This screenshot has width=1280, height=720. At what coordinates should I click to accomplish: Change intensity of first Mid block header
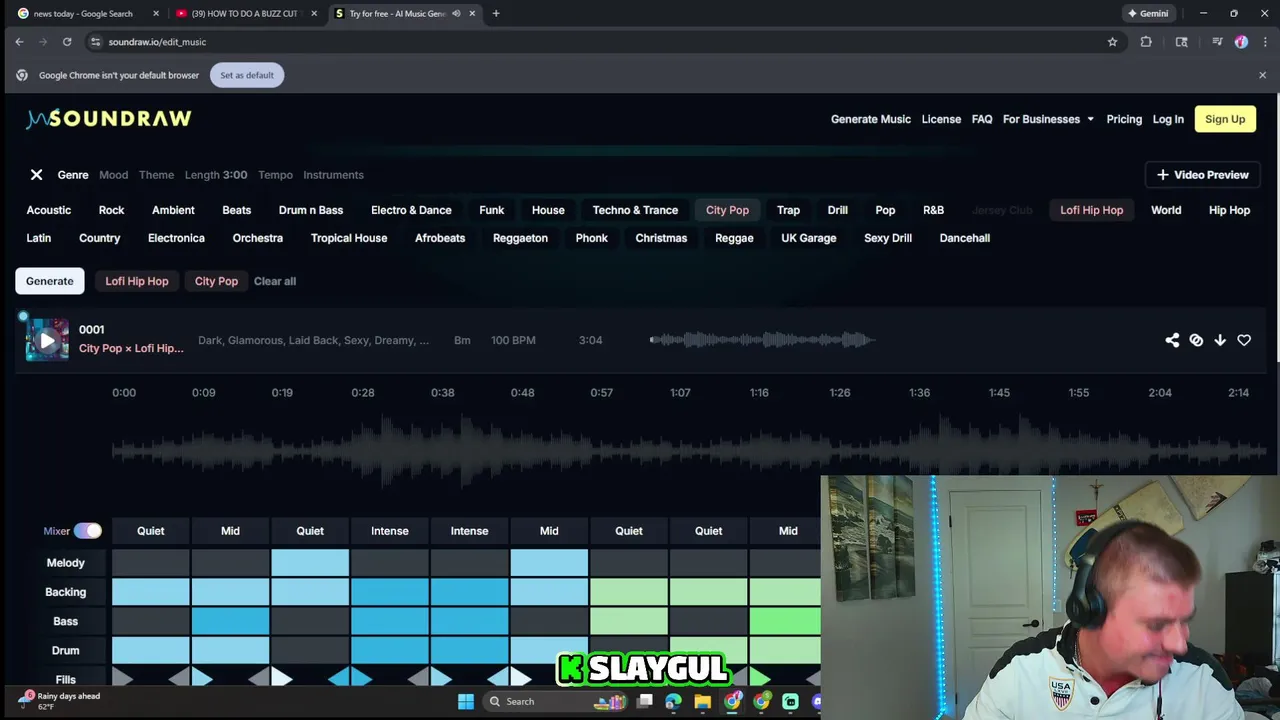pos(230,531)
